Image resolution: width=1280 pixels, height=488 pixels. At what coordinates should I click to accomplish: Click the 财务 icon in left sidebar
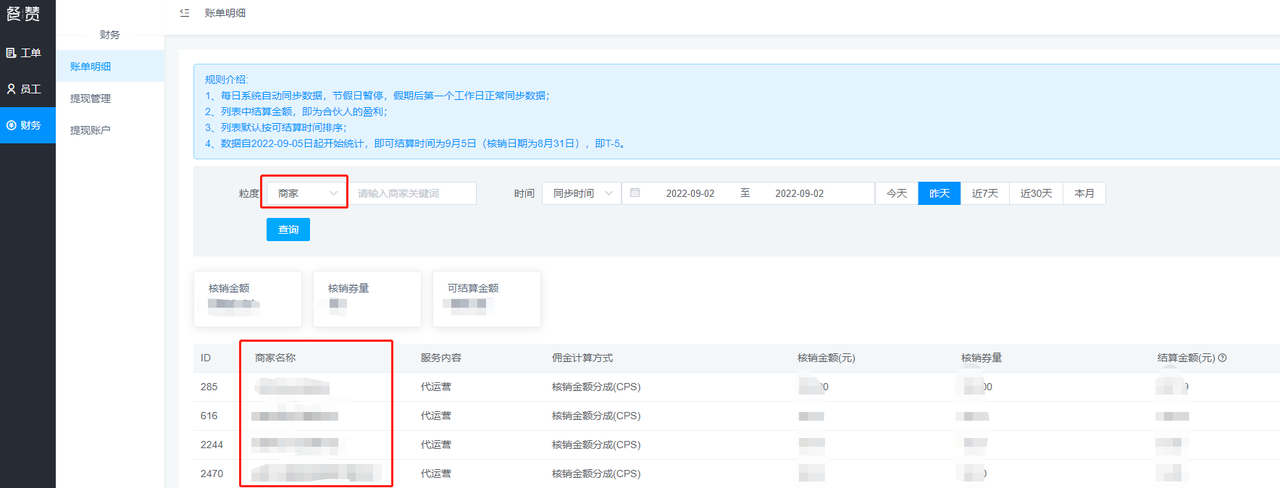pyautogui.click(x=12, y=125)
